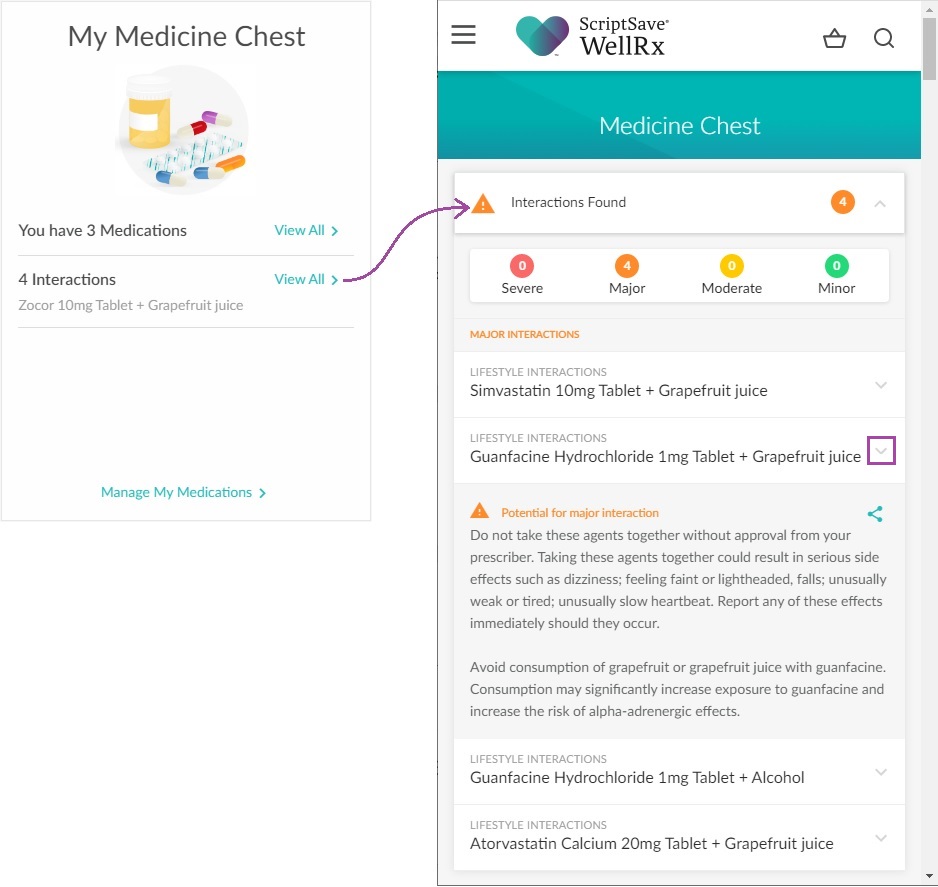The height and width of the screenshot is (887, 938).
Task: Click the share icon for the interaction
Action: [875, 514]
